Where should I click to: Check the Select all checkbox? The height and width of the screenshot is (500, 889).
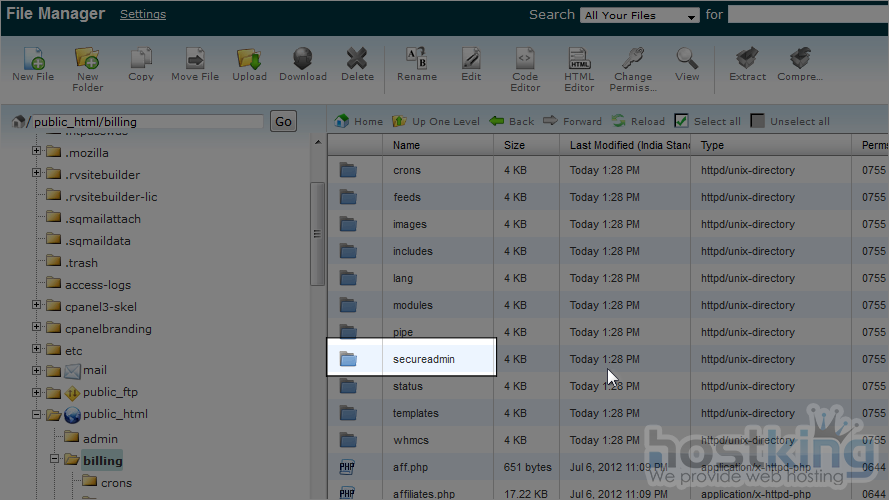click(x=681, y=121)
